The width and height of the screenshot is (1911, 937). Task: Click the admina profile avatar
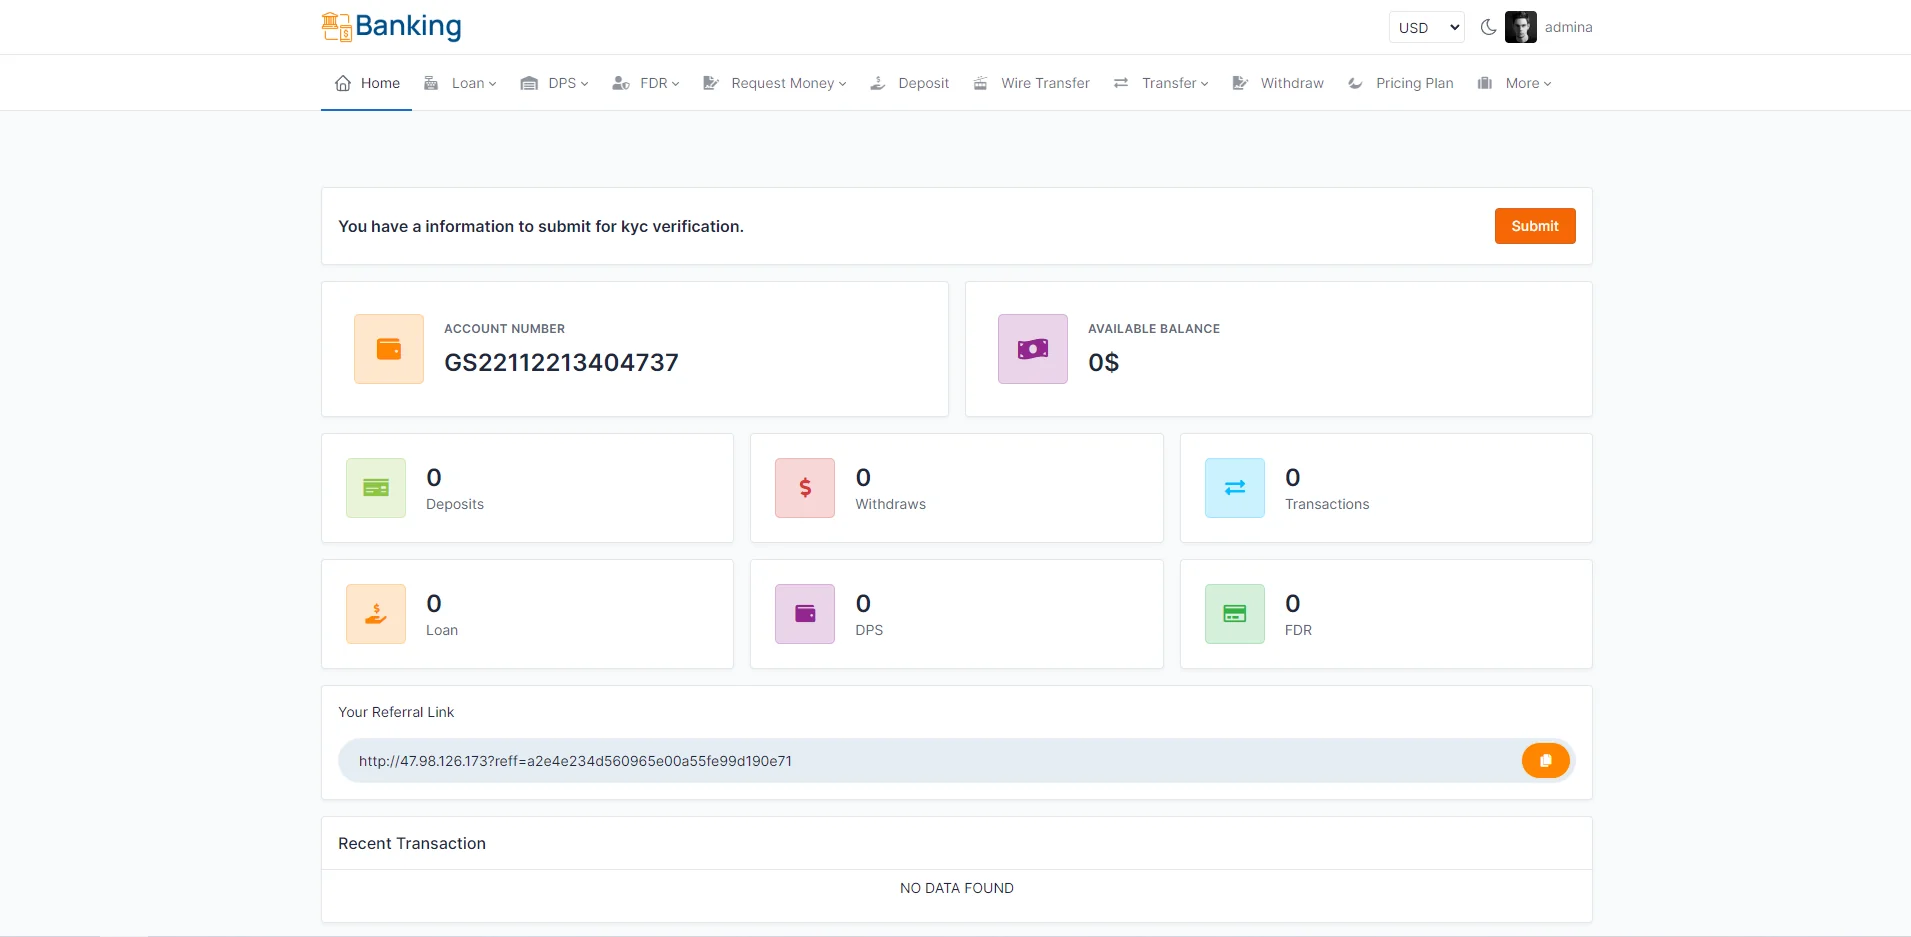pyautogui.click(x=1520, y=27)
